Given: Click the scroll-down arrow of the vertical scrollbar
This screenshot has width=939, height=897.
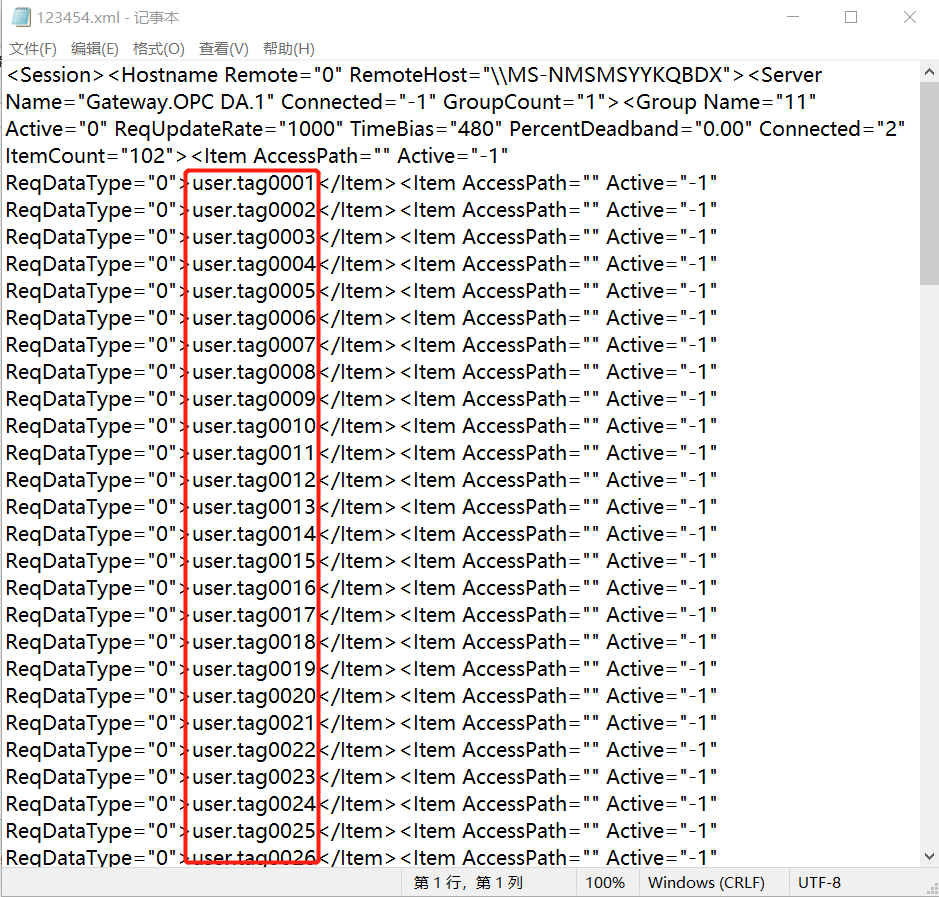Looking at the screenshot, I should (x=929, y=856).
